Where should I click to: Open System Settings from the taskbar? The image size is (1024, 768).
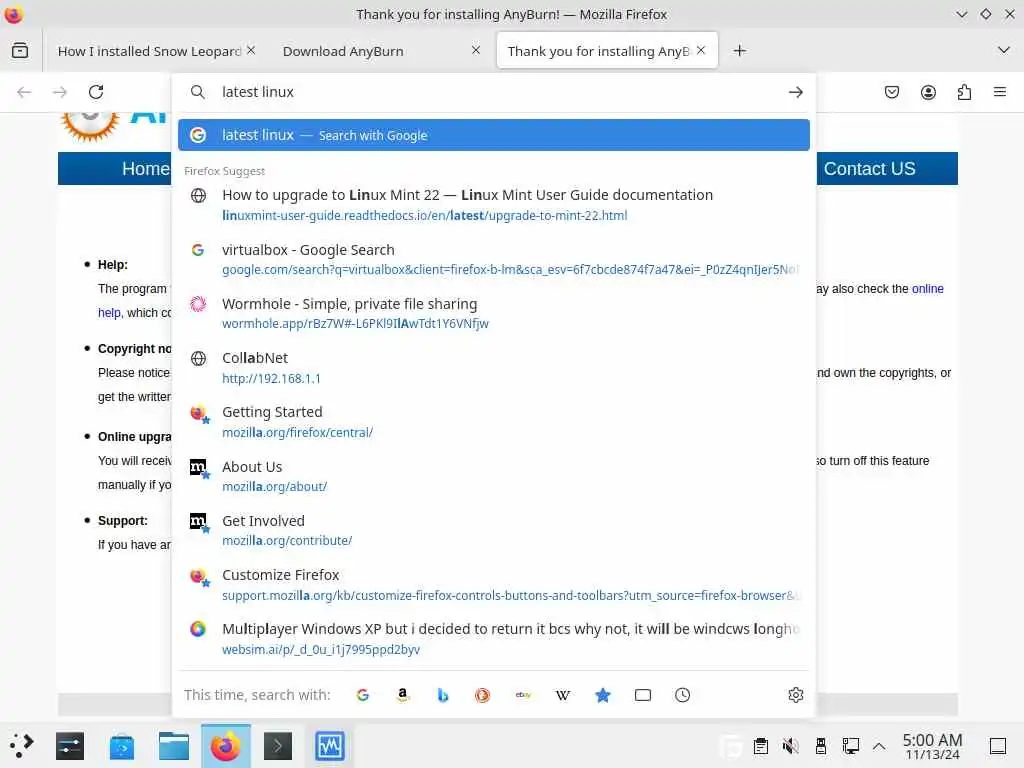coord(70,745)
